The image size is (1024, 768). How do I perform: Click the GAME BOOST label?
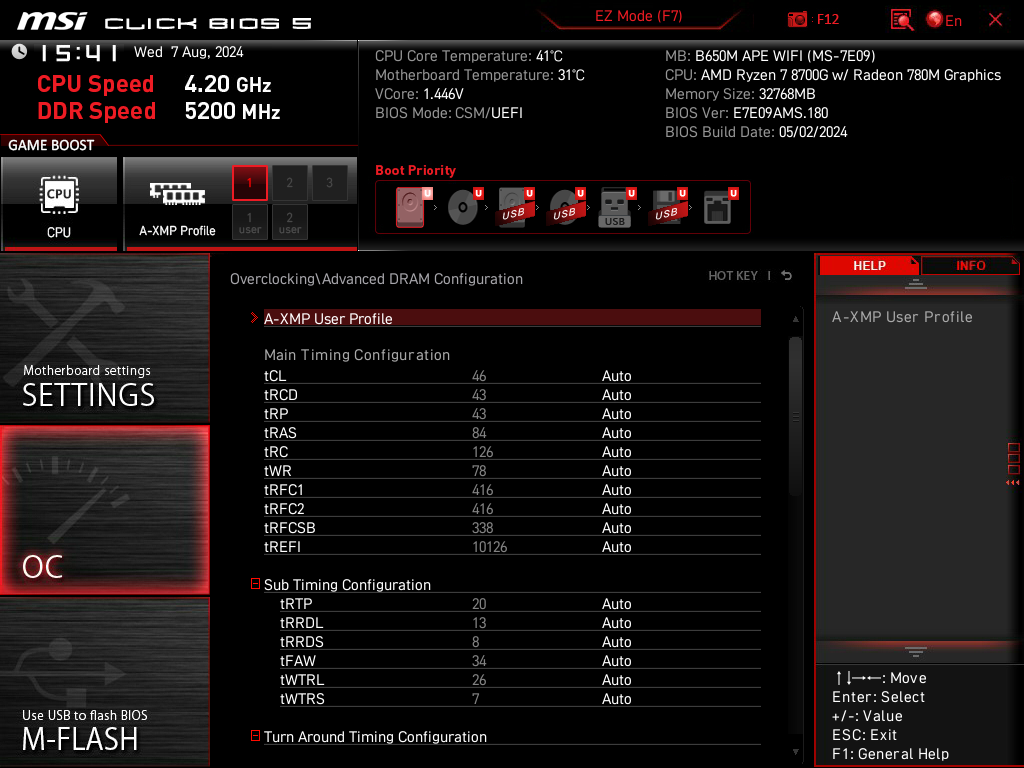(x=51, y=145)
